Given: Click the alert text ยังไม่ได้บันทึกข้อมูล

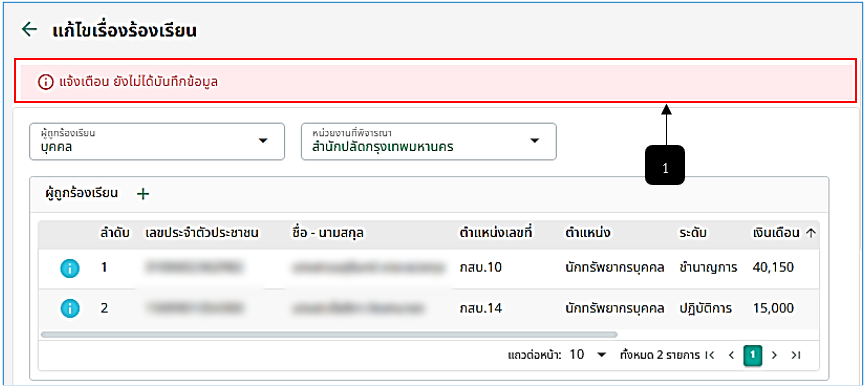Looking at the screenshot, I should point(166,82).
